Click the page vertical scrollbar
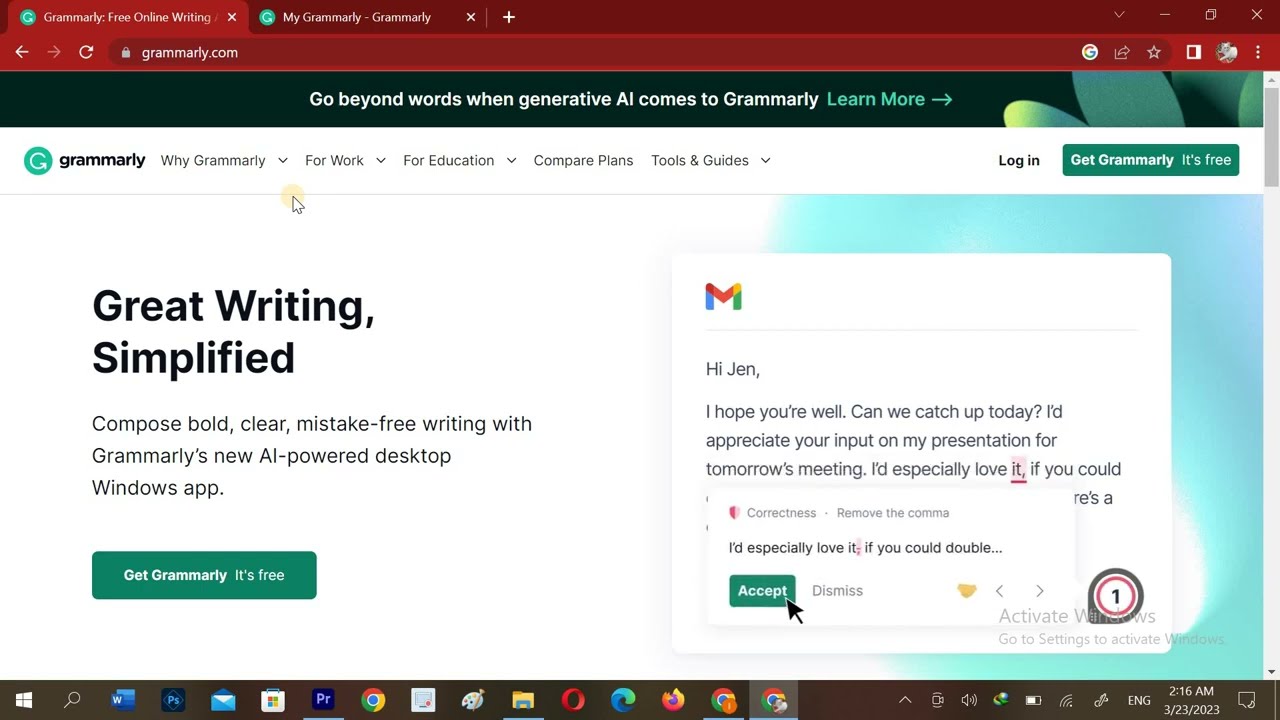1280x720 pixels. click(x=1271, y=138)
